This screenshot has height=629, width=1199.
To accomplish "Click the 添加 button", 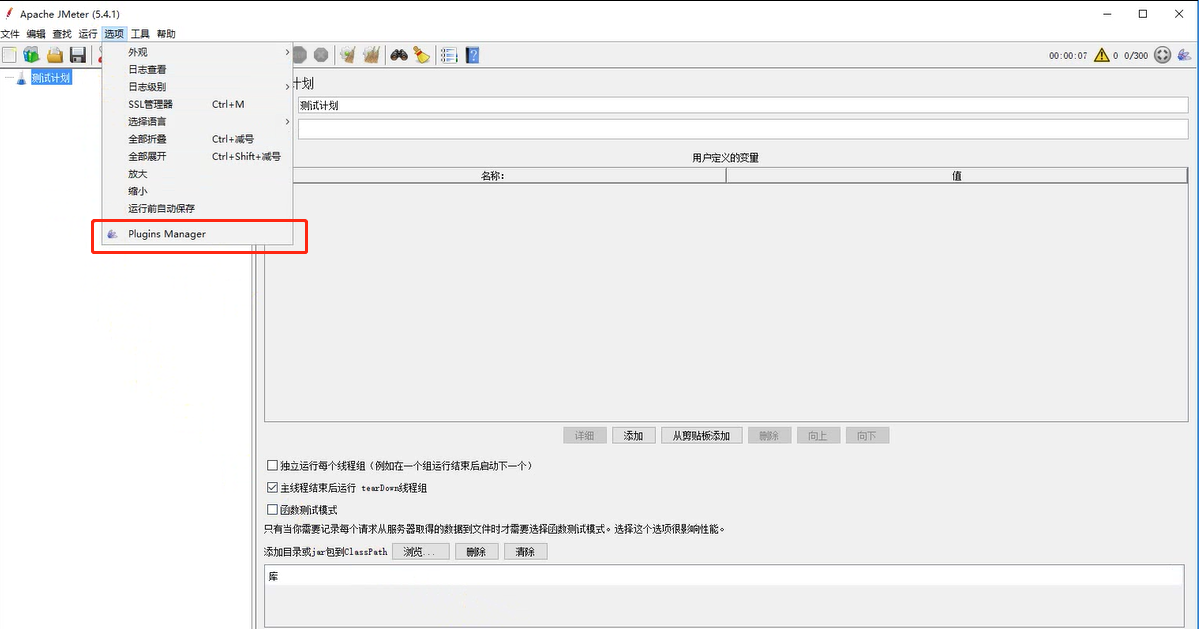I will coord(633,436).
